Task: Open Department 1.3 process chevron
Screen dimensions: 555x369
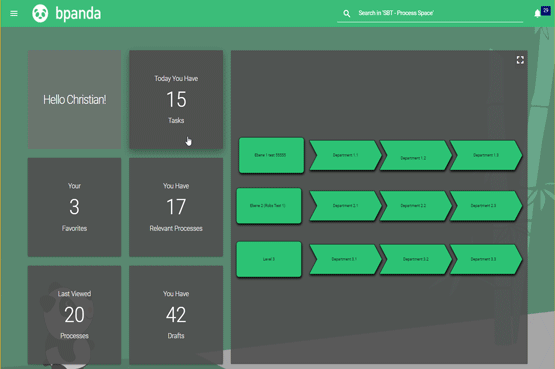Action: tap(486, 155)
